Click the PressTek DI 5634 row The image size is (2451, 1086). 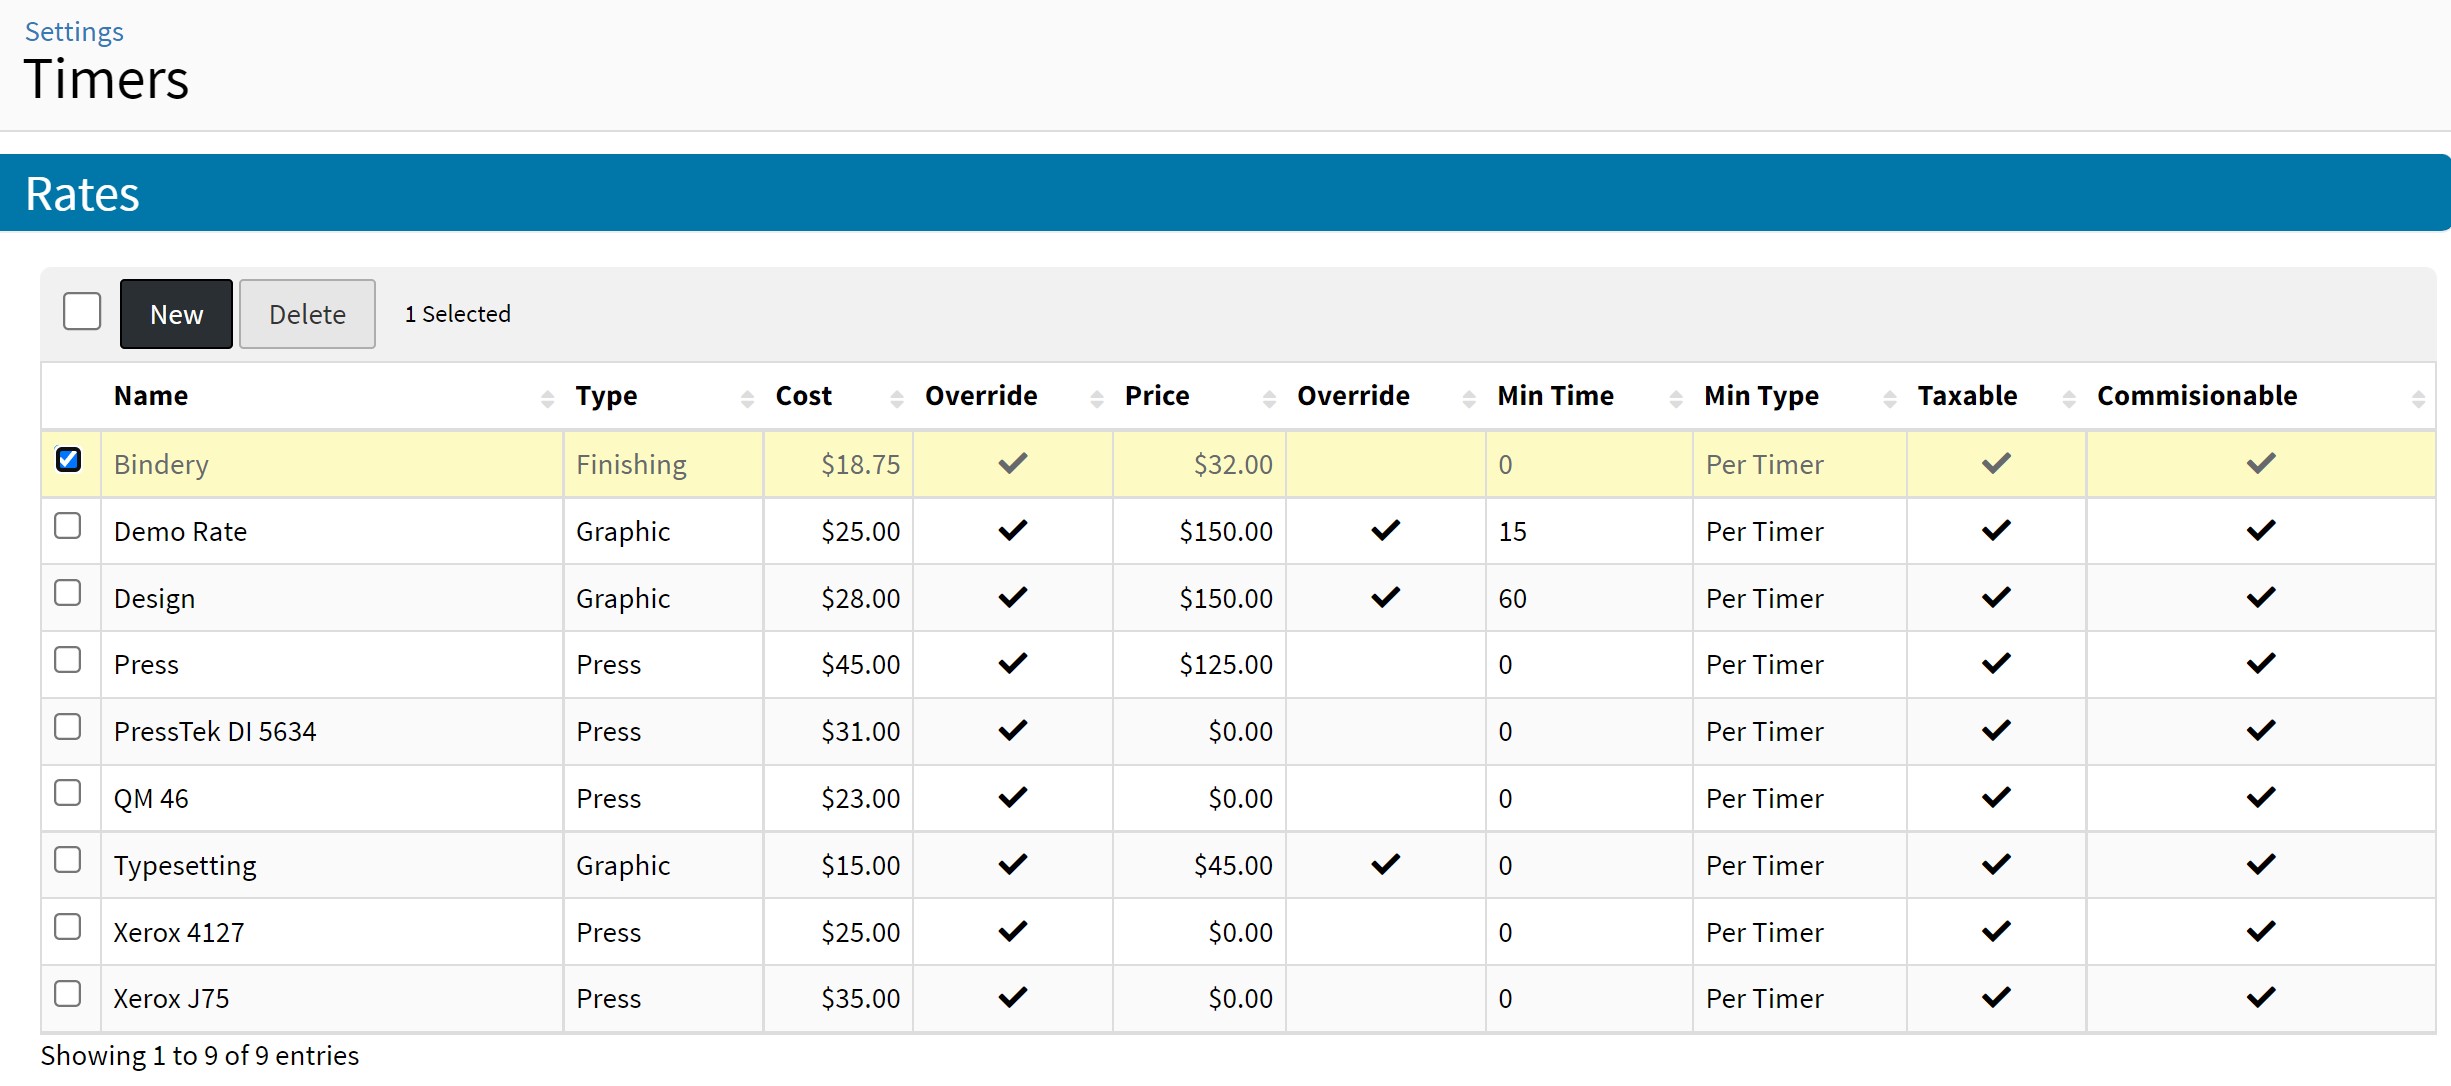point(215,732)
